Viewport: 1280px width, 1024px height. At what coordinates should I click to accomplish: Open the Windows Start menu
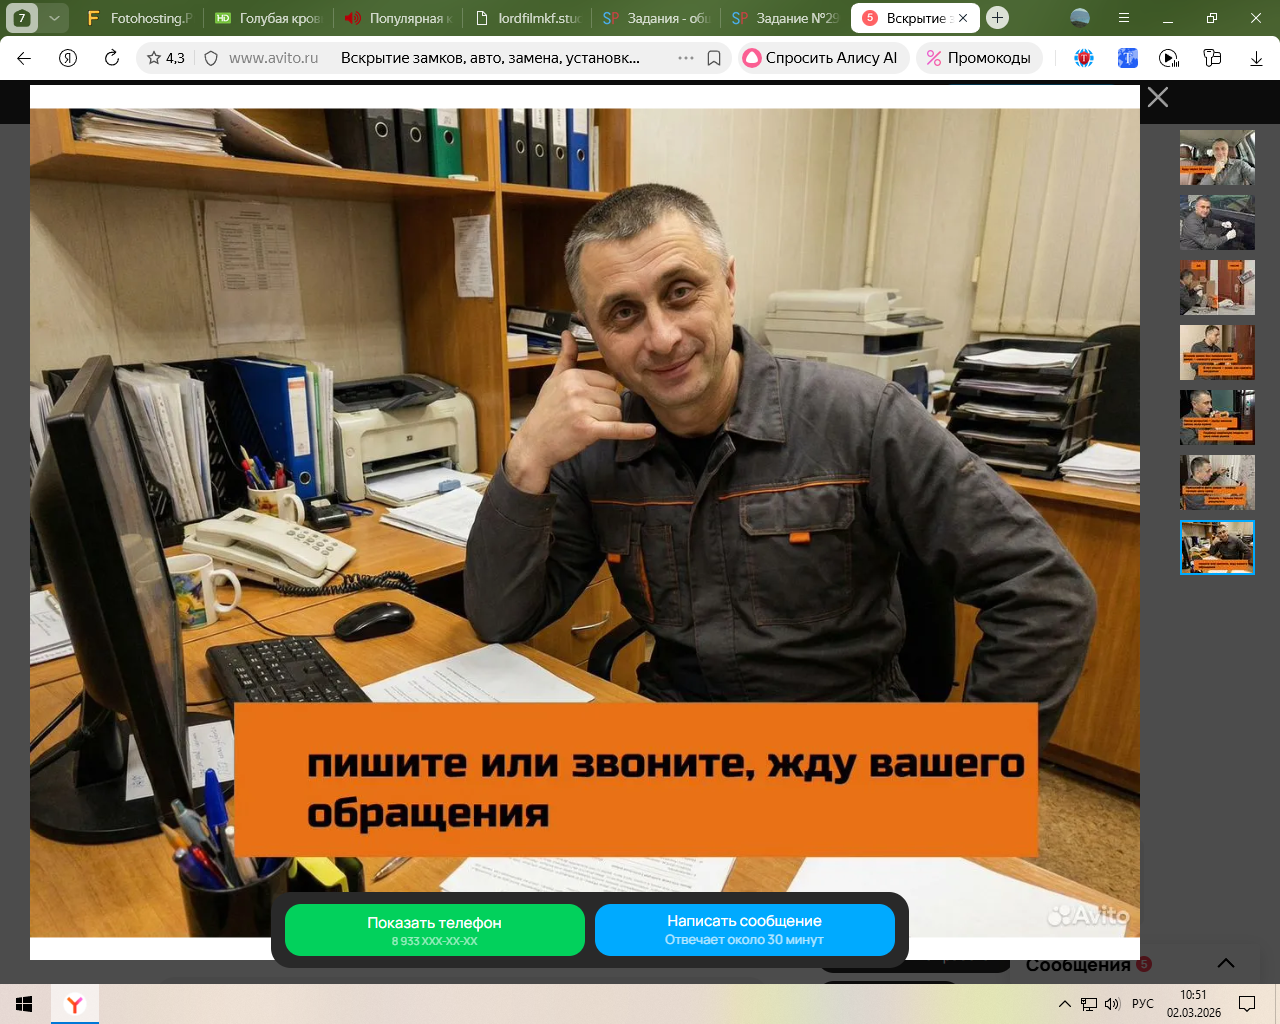point(24,1004)
